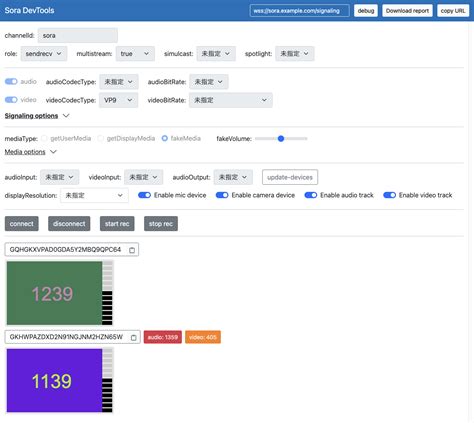
Task: Click the volume meter beside green video
Action: (107, 293)
